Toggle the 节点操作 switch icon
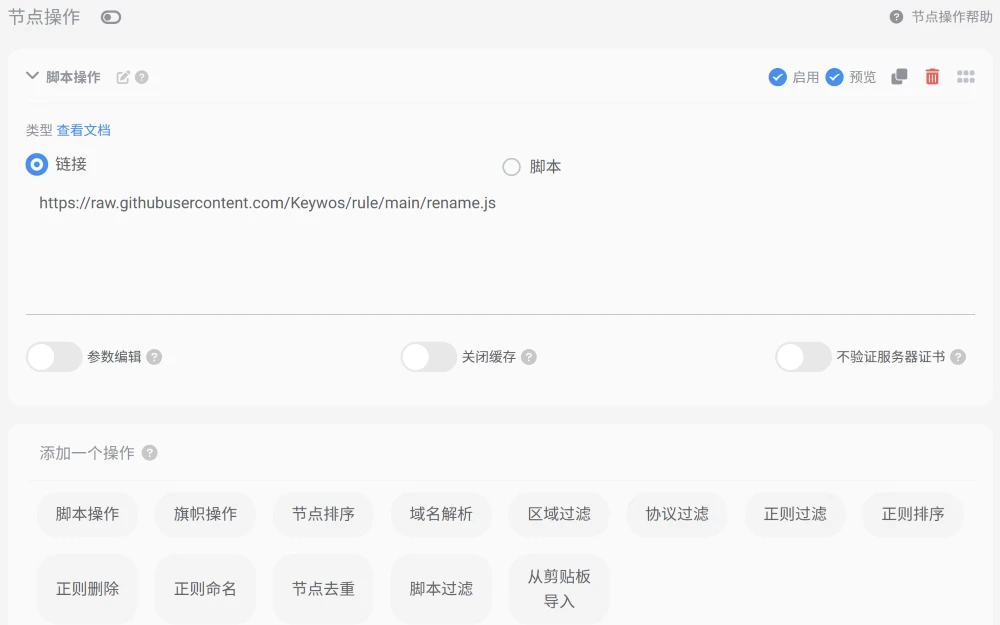Viewport: 1000px width, 625px height. coord(111,17)
